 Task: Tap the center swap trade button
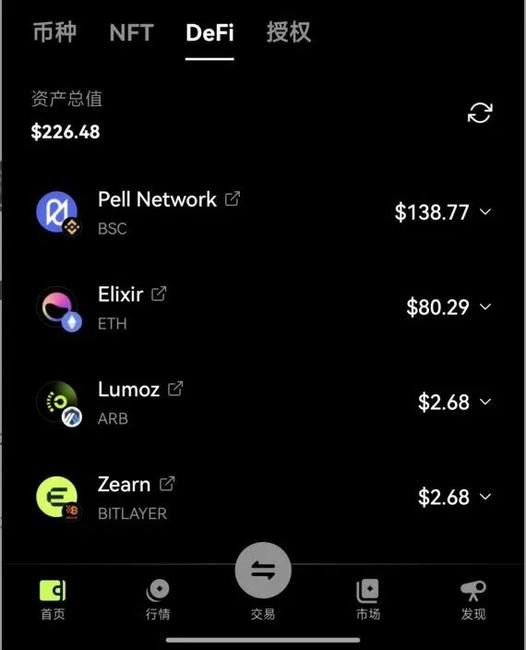[263, 570]
